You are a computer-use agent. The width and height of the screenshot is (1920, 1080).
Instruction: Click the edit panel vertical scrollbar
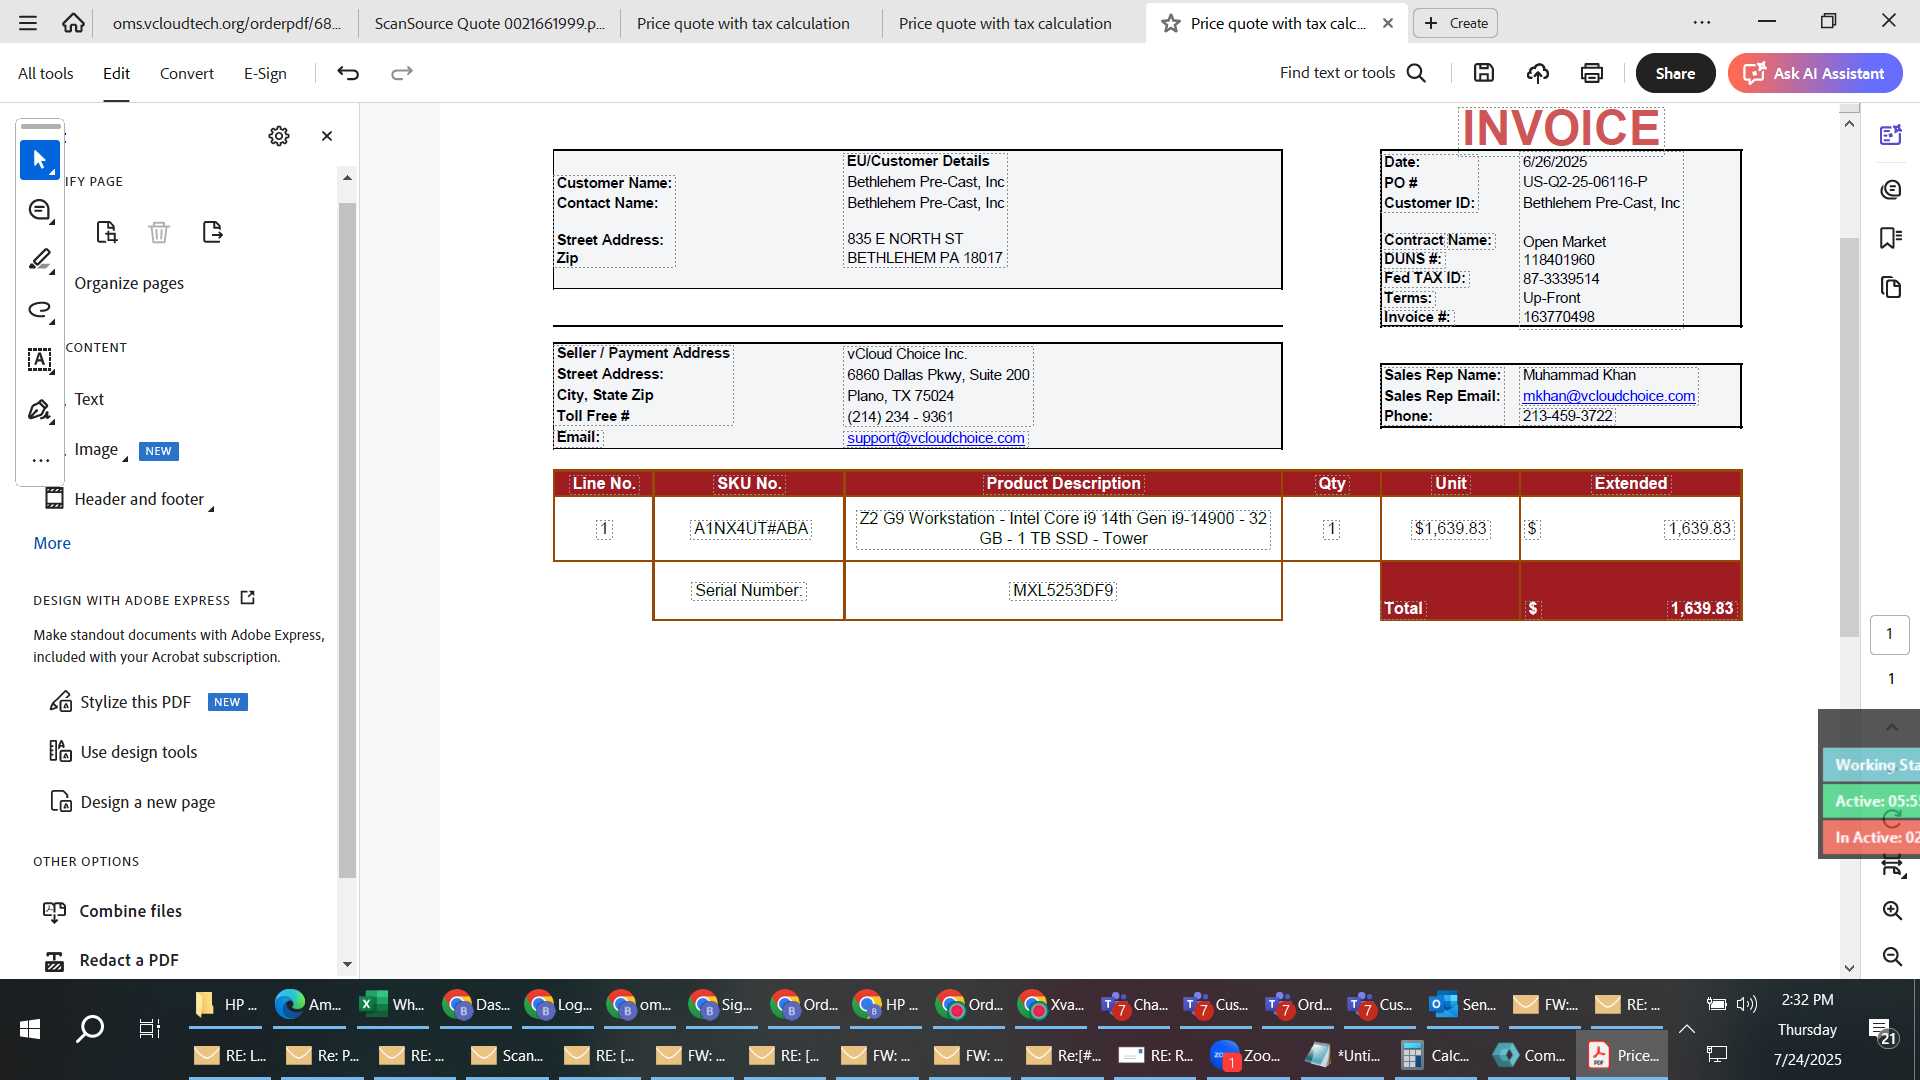(x=347, y=540)
